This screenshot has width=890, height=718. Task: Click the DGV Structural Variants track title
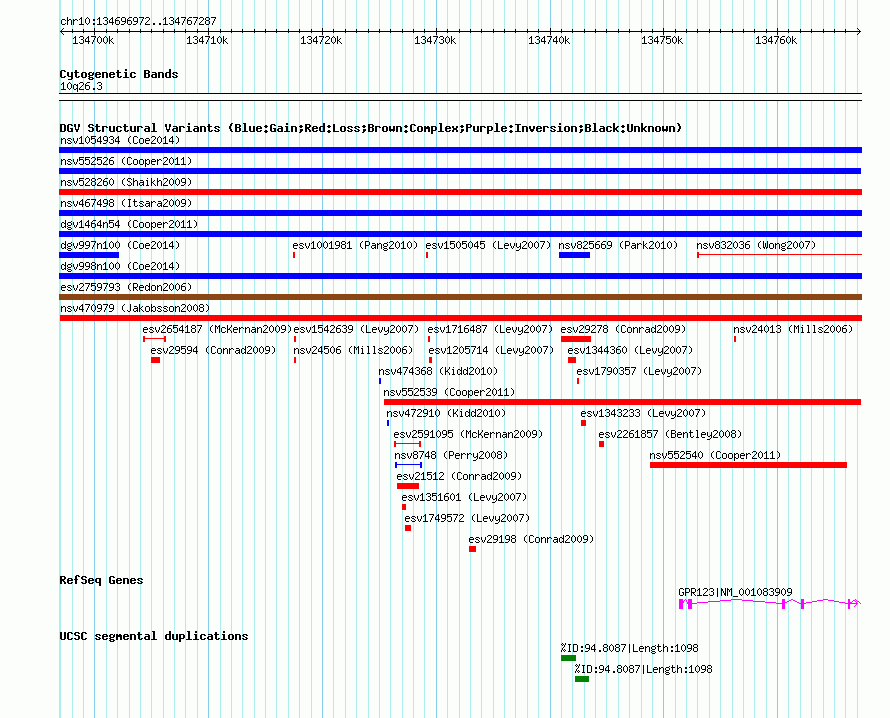371,128
